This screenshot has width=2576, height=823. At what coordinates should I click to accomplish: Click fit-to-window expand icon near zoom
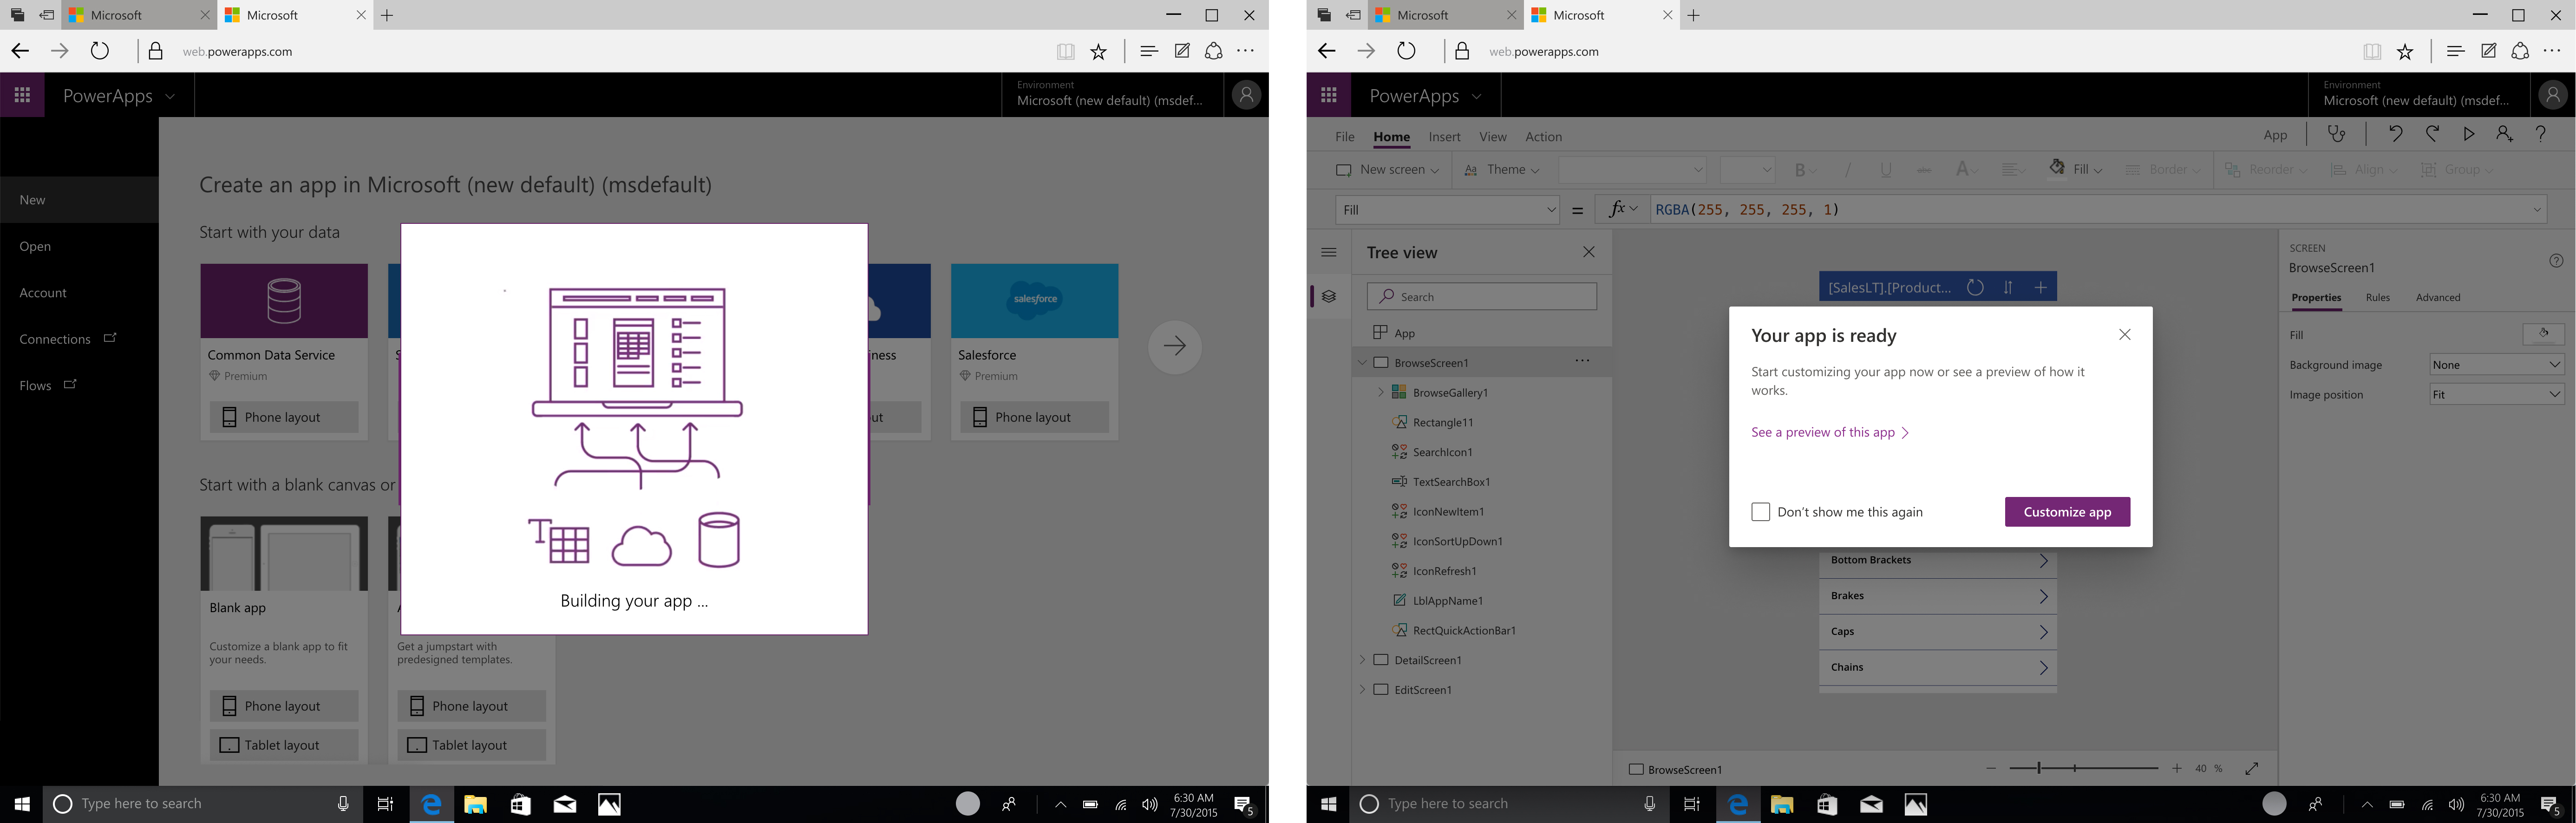click(2251, 768)
